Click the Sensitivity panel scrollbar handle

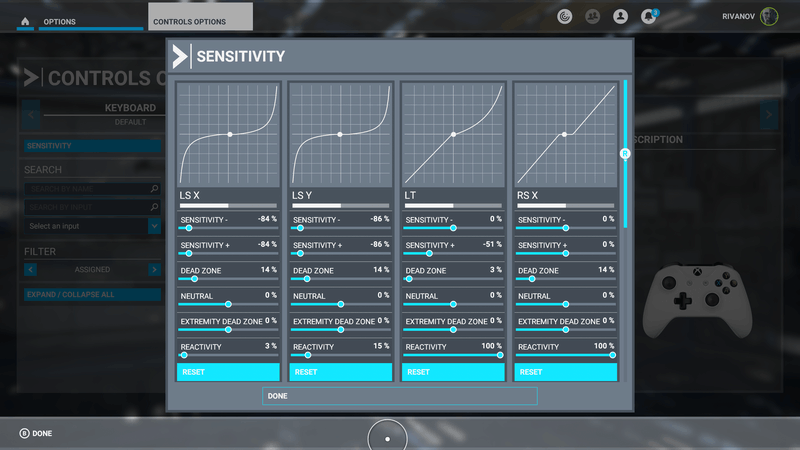pyautogui.click(x=625, y=154)
